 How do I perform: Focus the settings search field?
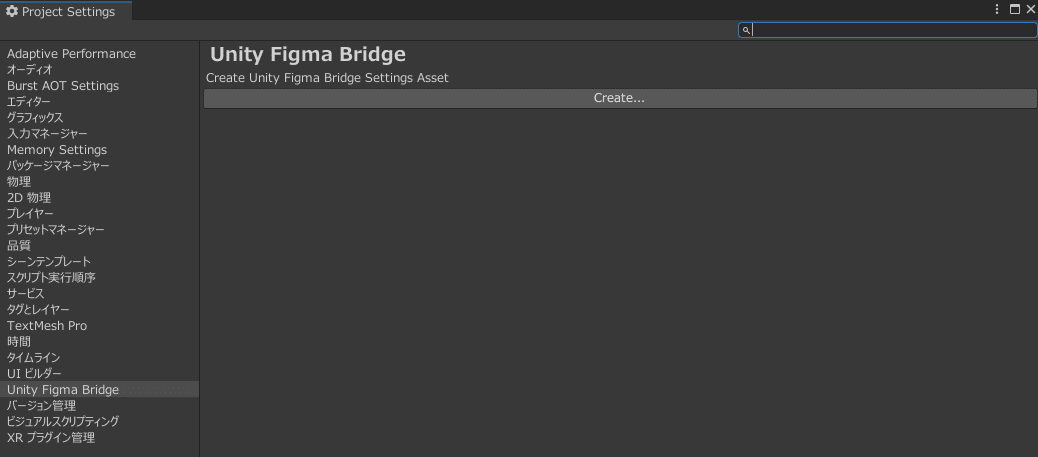(888, 30)
